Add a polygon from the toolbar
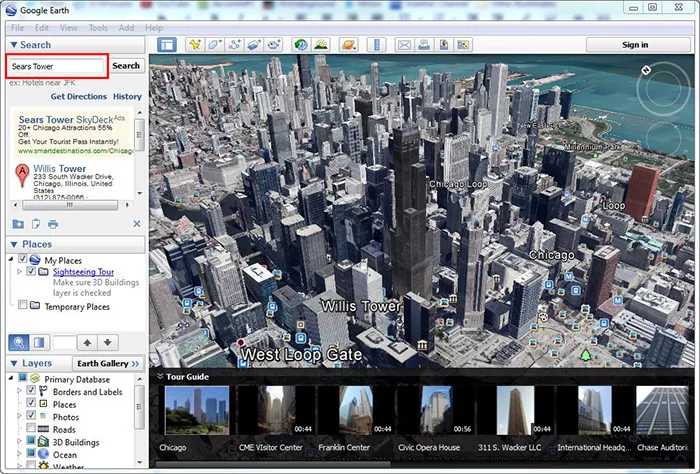700x474 pixels. click(214, 45)
